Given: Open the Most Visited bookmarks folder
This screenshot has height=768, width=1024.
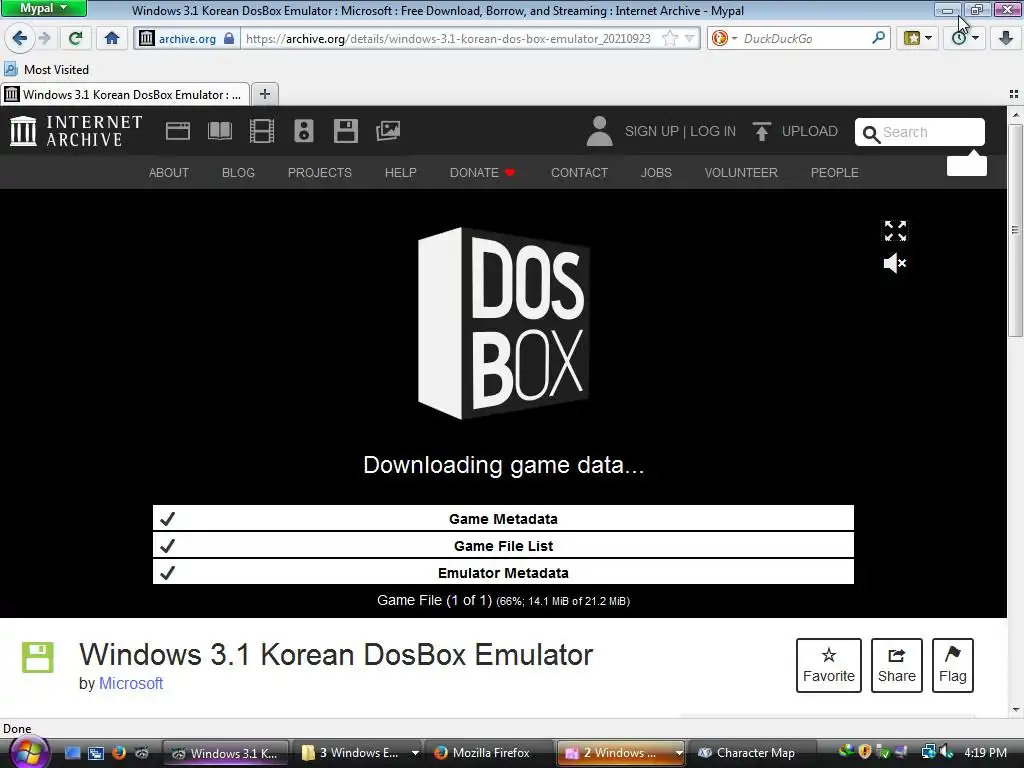Looking at the screenshot, I should 47,69.
